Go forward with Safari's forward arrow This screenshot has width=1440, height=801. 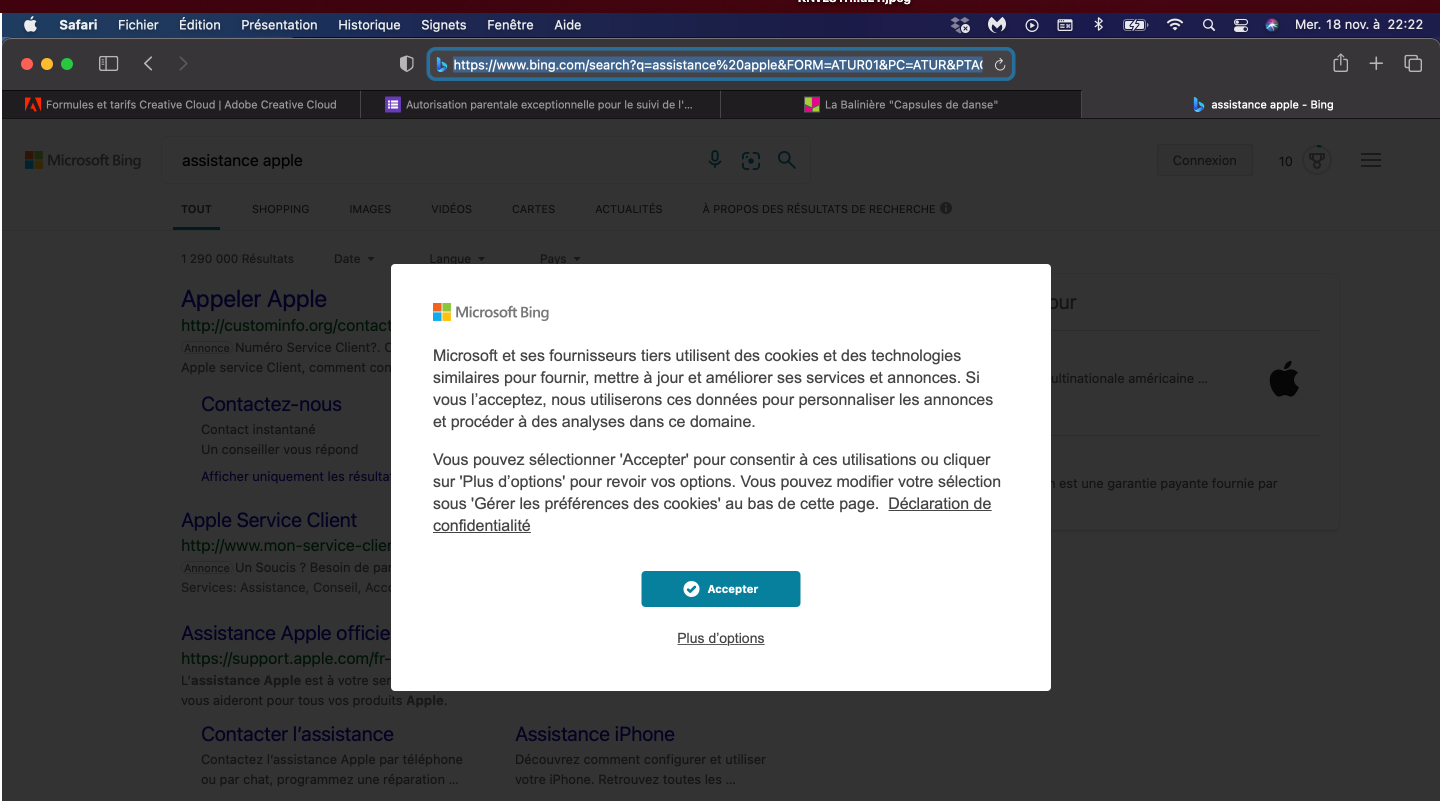pos(183,64)
